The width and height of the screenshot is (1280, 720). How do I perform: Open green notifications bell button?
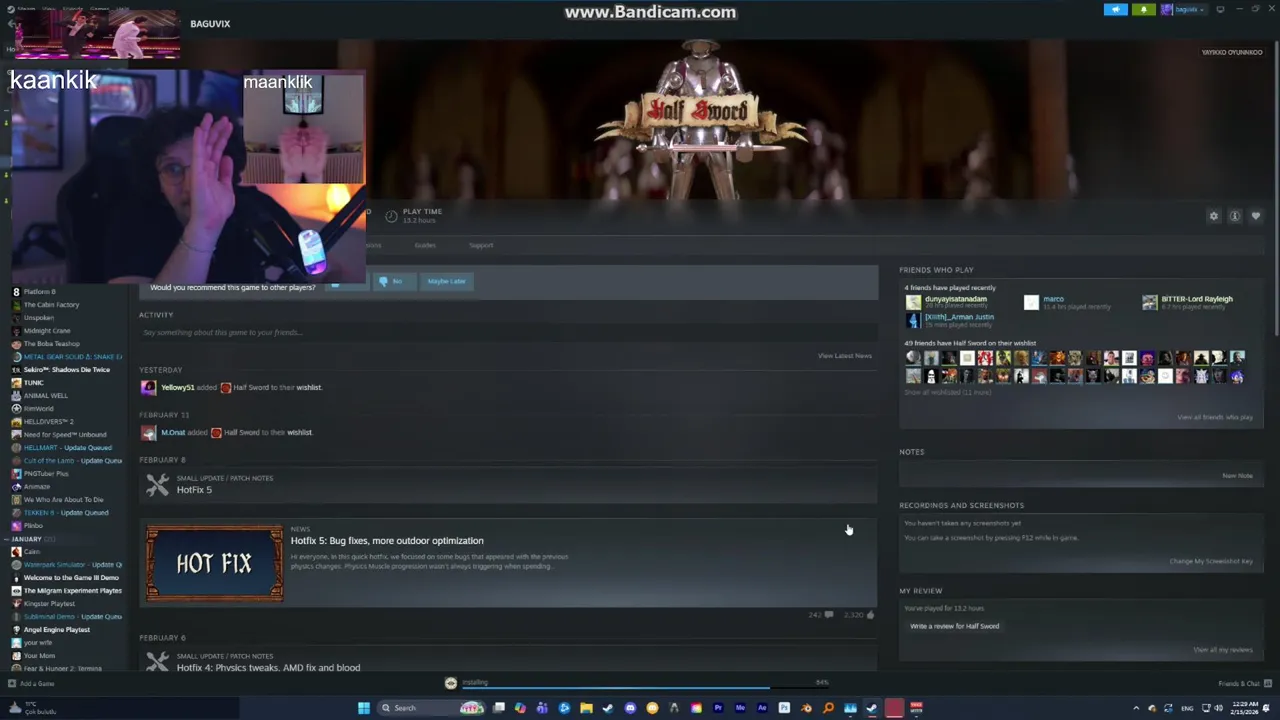click(x=1144, y=9)
